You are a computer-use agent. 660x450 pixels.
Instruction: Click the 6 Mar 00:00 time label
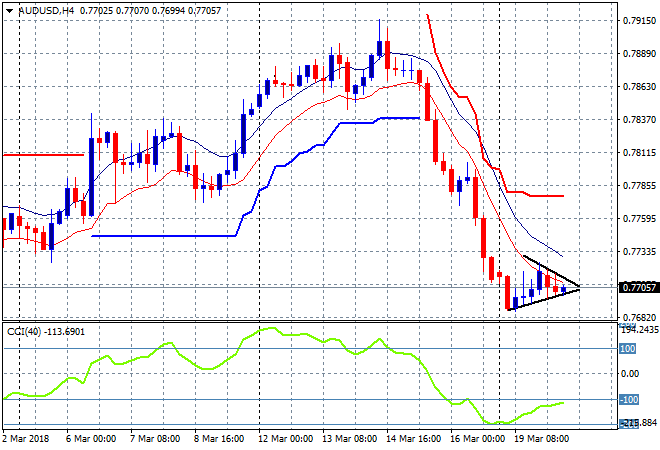90,439
